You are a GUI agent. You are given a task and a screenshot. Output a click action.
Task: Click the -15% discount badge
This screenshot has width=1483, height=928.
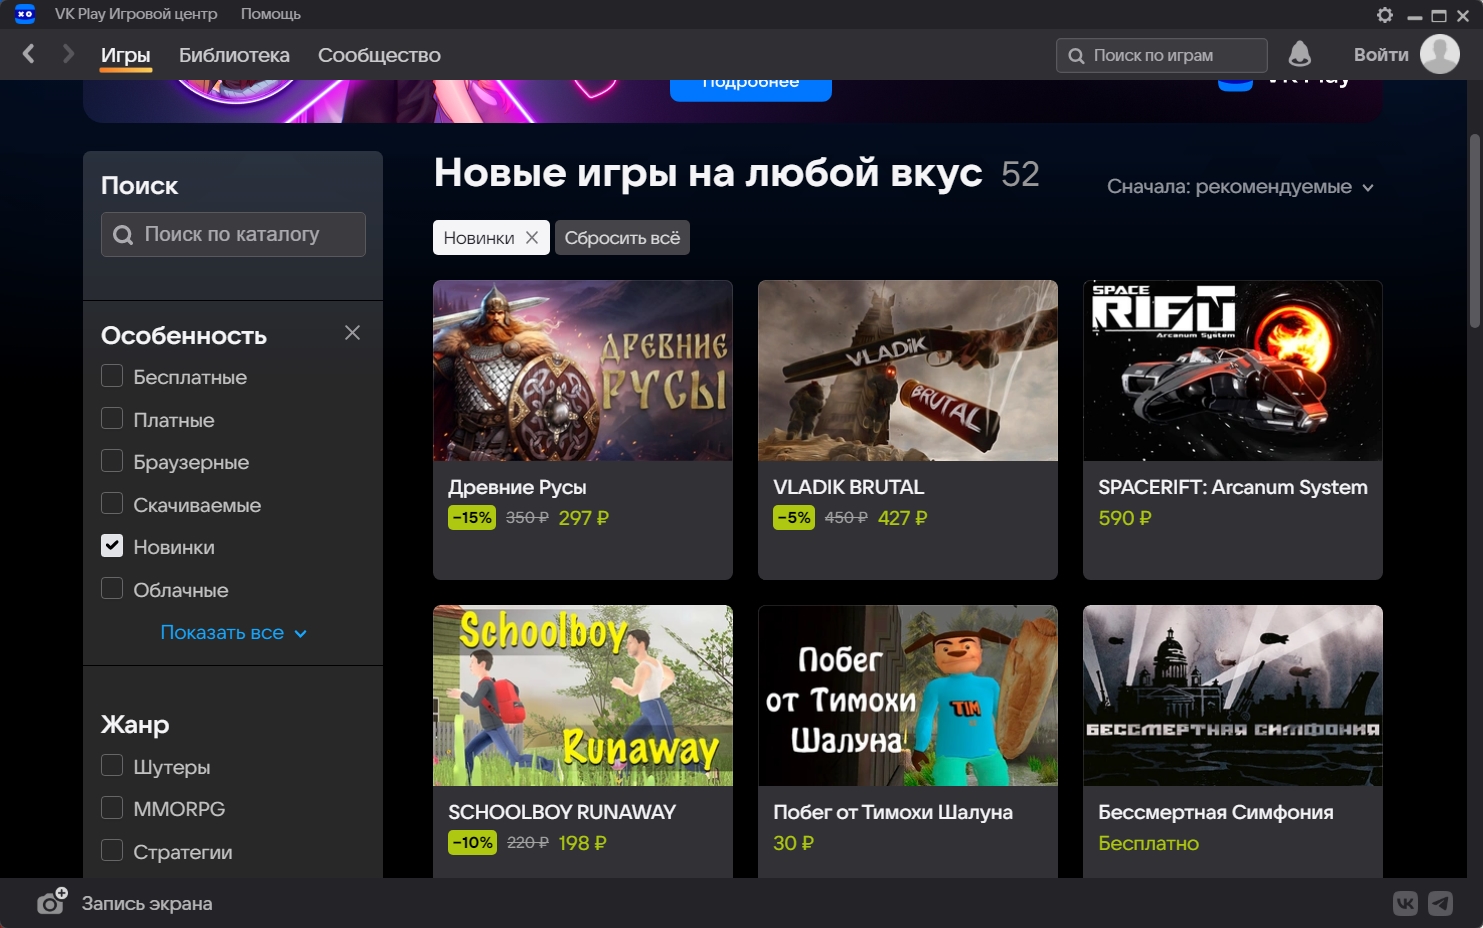pyautogui.click(x=472, y=518)
